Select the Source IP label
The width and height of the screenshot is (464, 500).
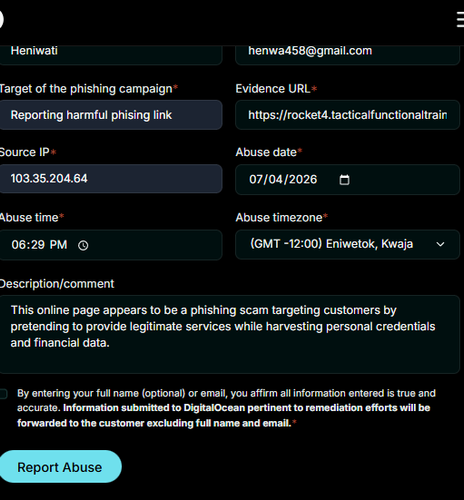[x=28, y=152]
